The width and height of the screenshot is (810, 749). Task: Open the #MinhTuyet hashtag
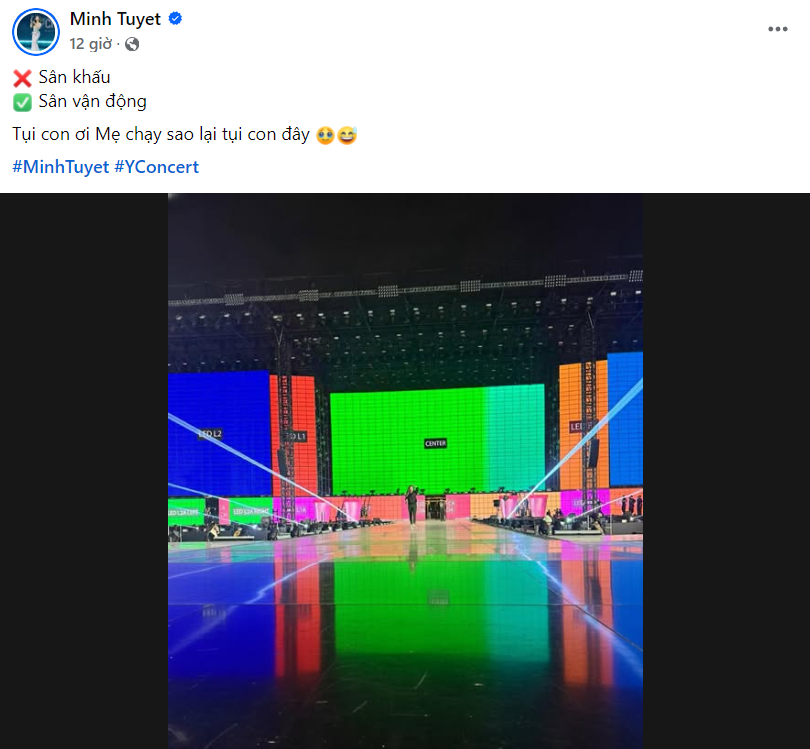pos(60,167)
